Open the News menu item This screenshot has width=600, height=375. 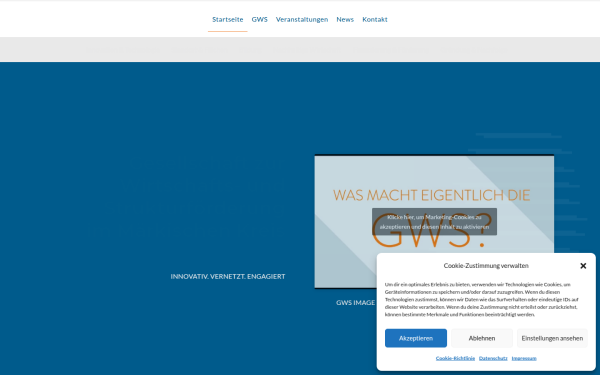[x=345, y=20]
